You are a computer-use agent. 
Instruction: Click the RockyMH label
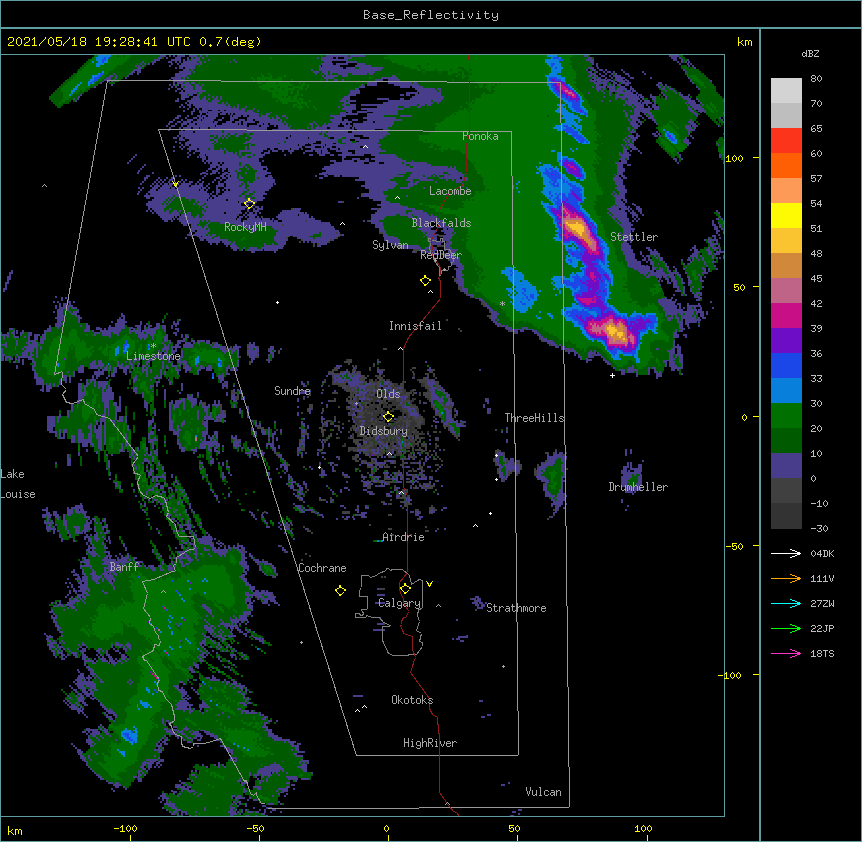tap(245, 227)
